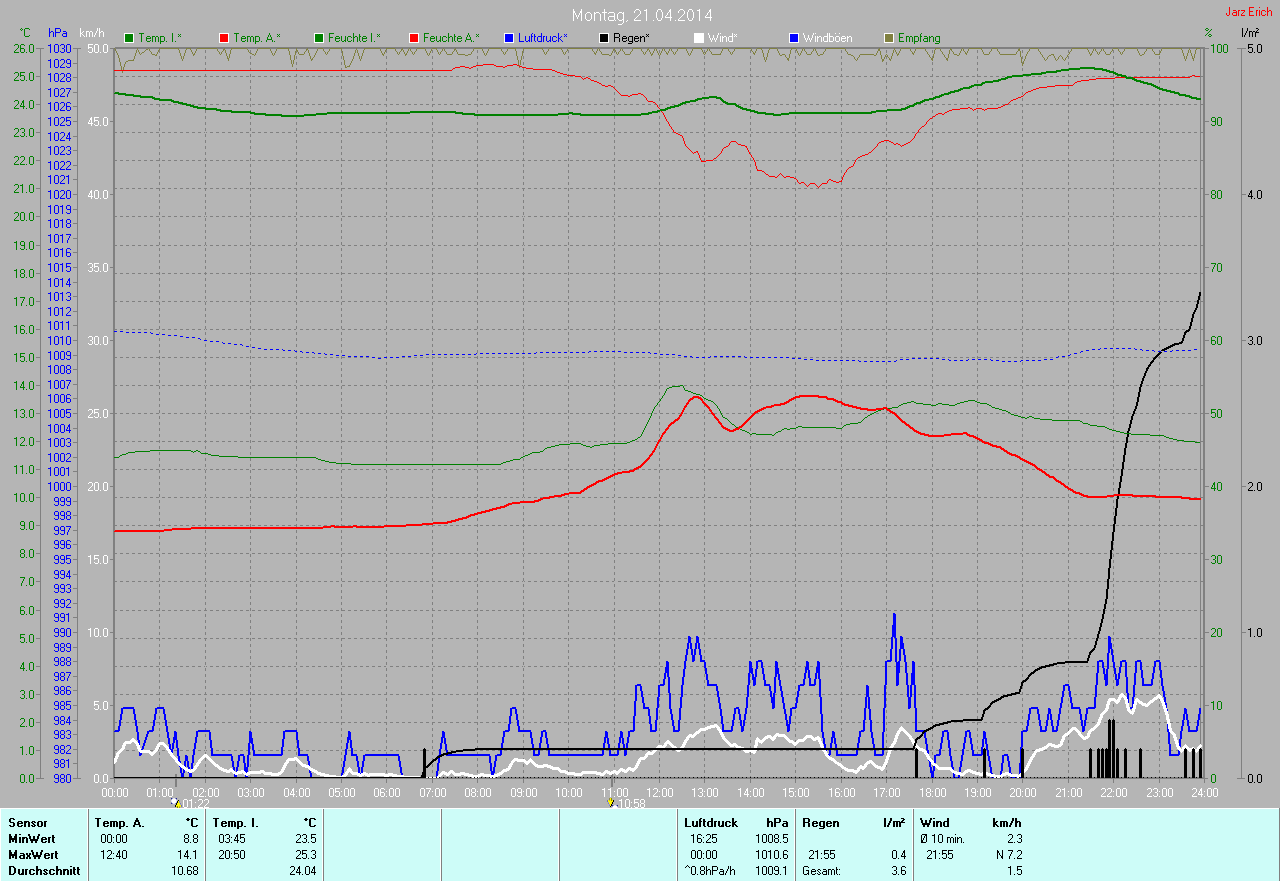Image resolution: width=1280 pixels, height=881 pixels.
Task: Click the 1030 top value on pressure axis
Action: tap(59, 48)
